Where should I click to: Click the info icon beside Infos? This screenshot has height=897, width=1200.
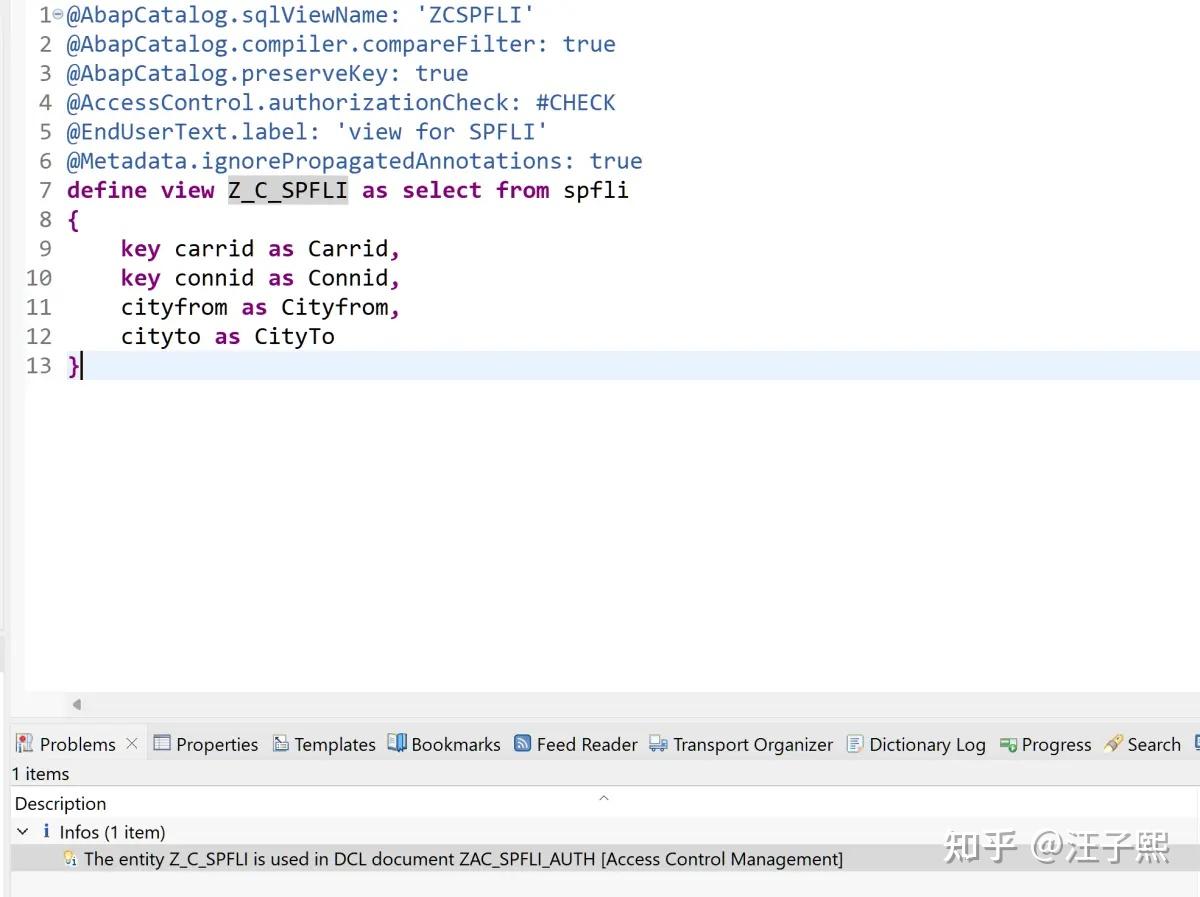click(46, 831)
